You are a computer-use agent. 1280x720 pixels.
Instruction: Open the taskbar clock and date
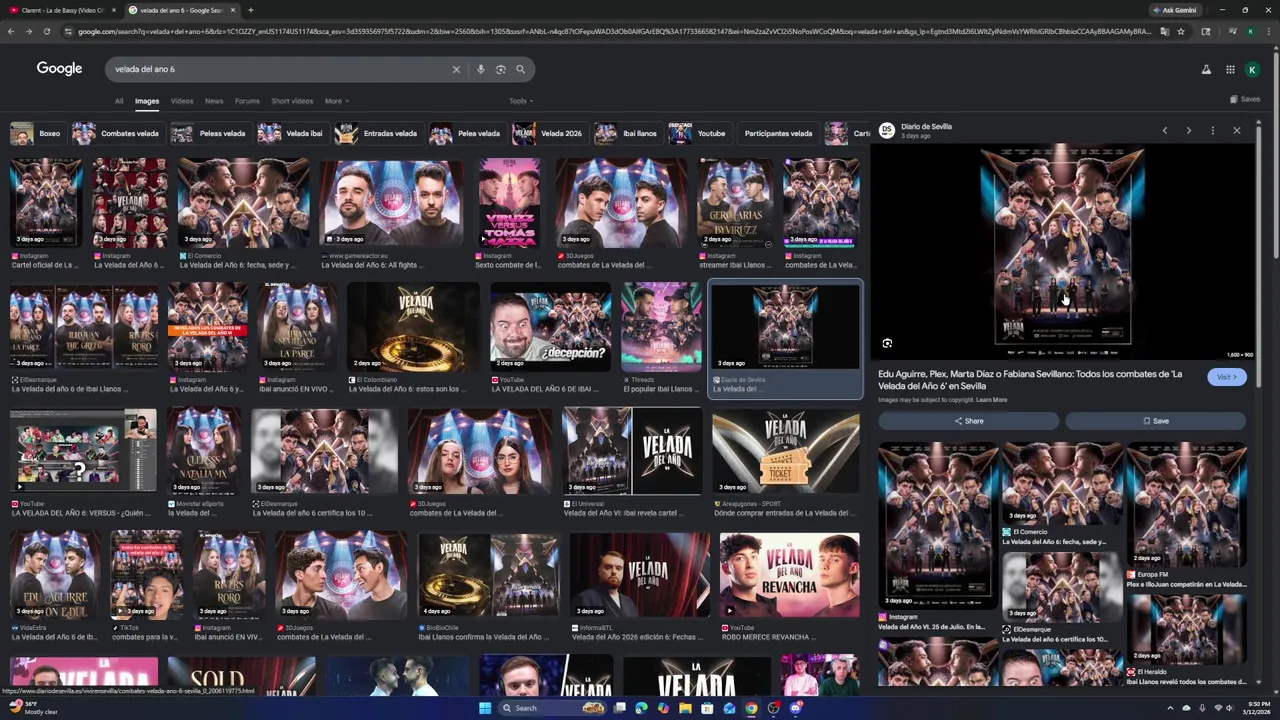(x=1257, y=708)
